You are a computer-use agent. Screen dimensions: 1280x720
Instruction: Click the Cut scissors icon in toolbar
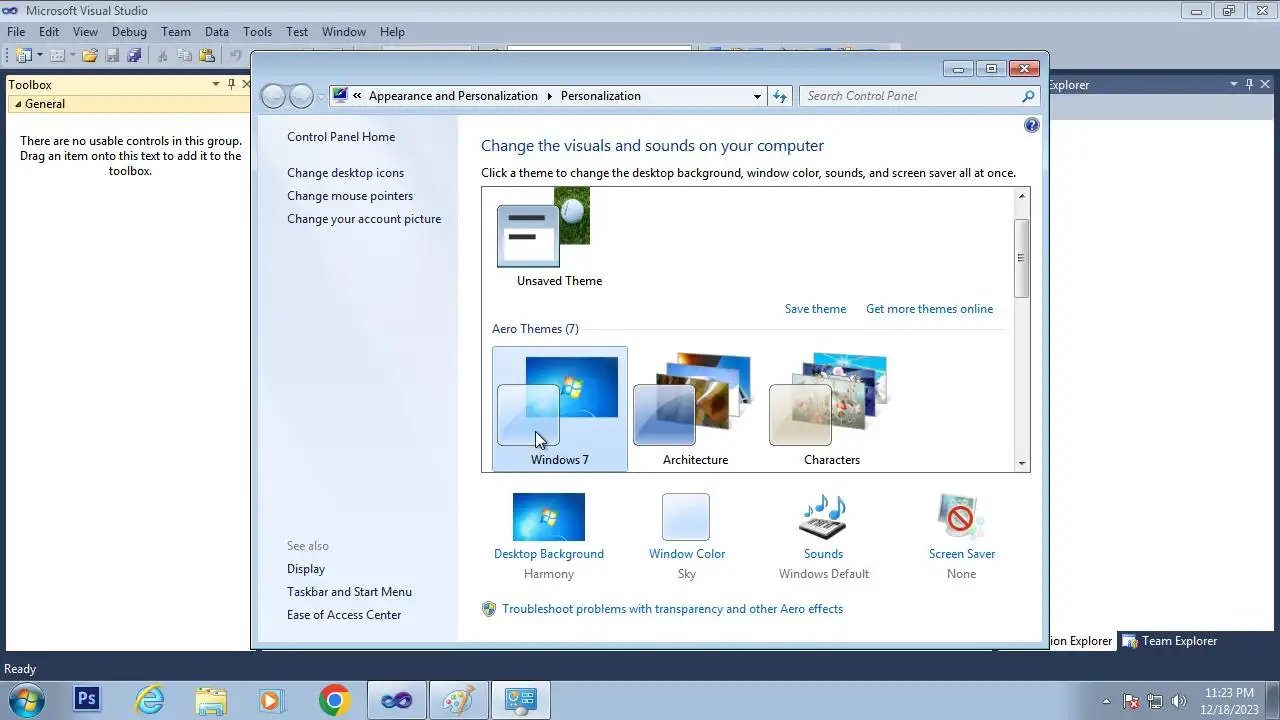(x=163, y=56)
